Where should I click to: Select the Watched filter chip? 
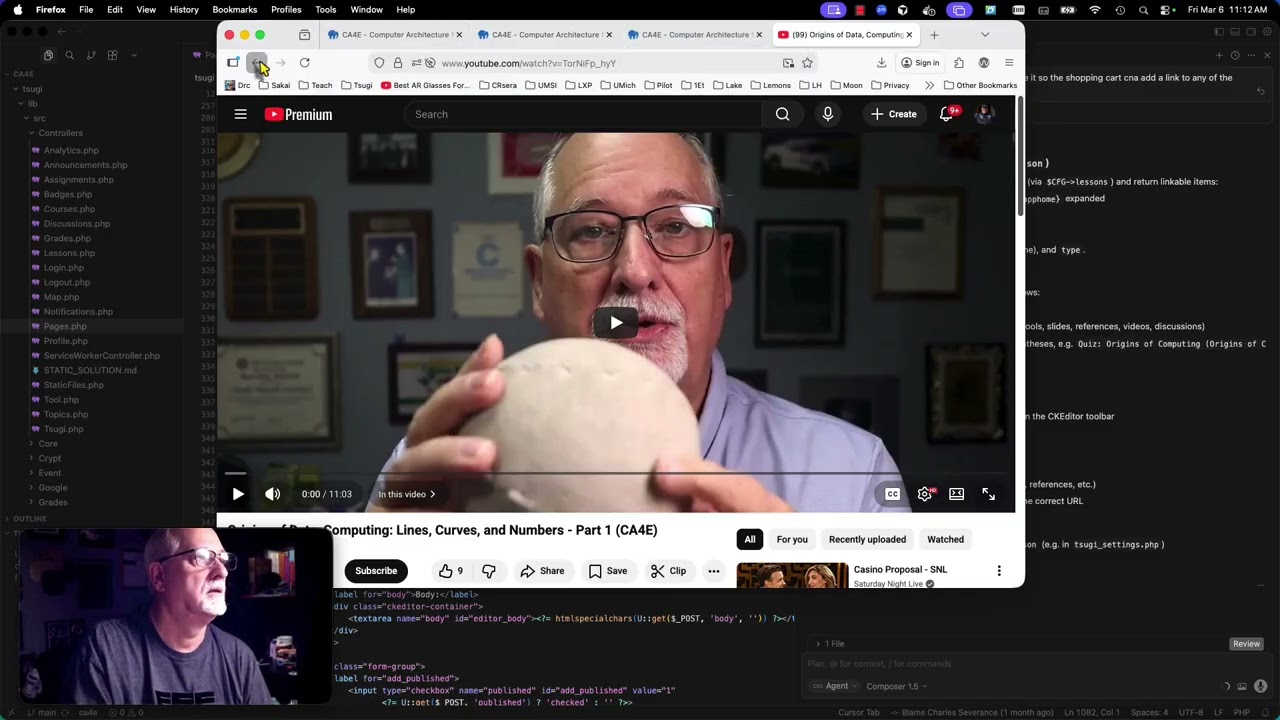point(945,540)
